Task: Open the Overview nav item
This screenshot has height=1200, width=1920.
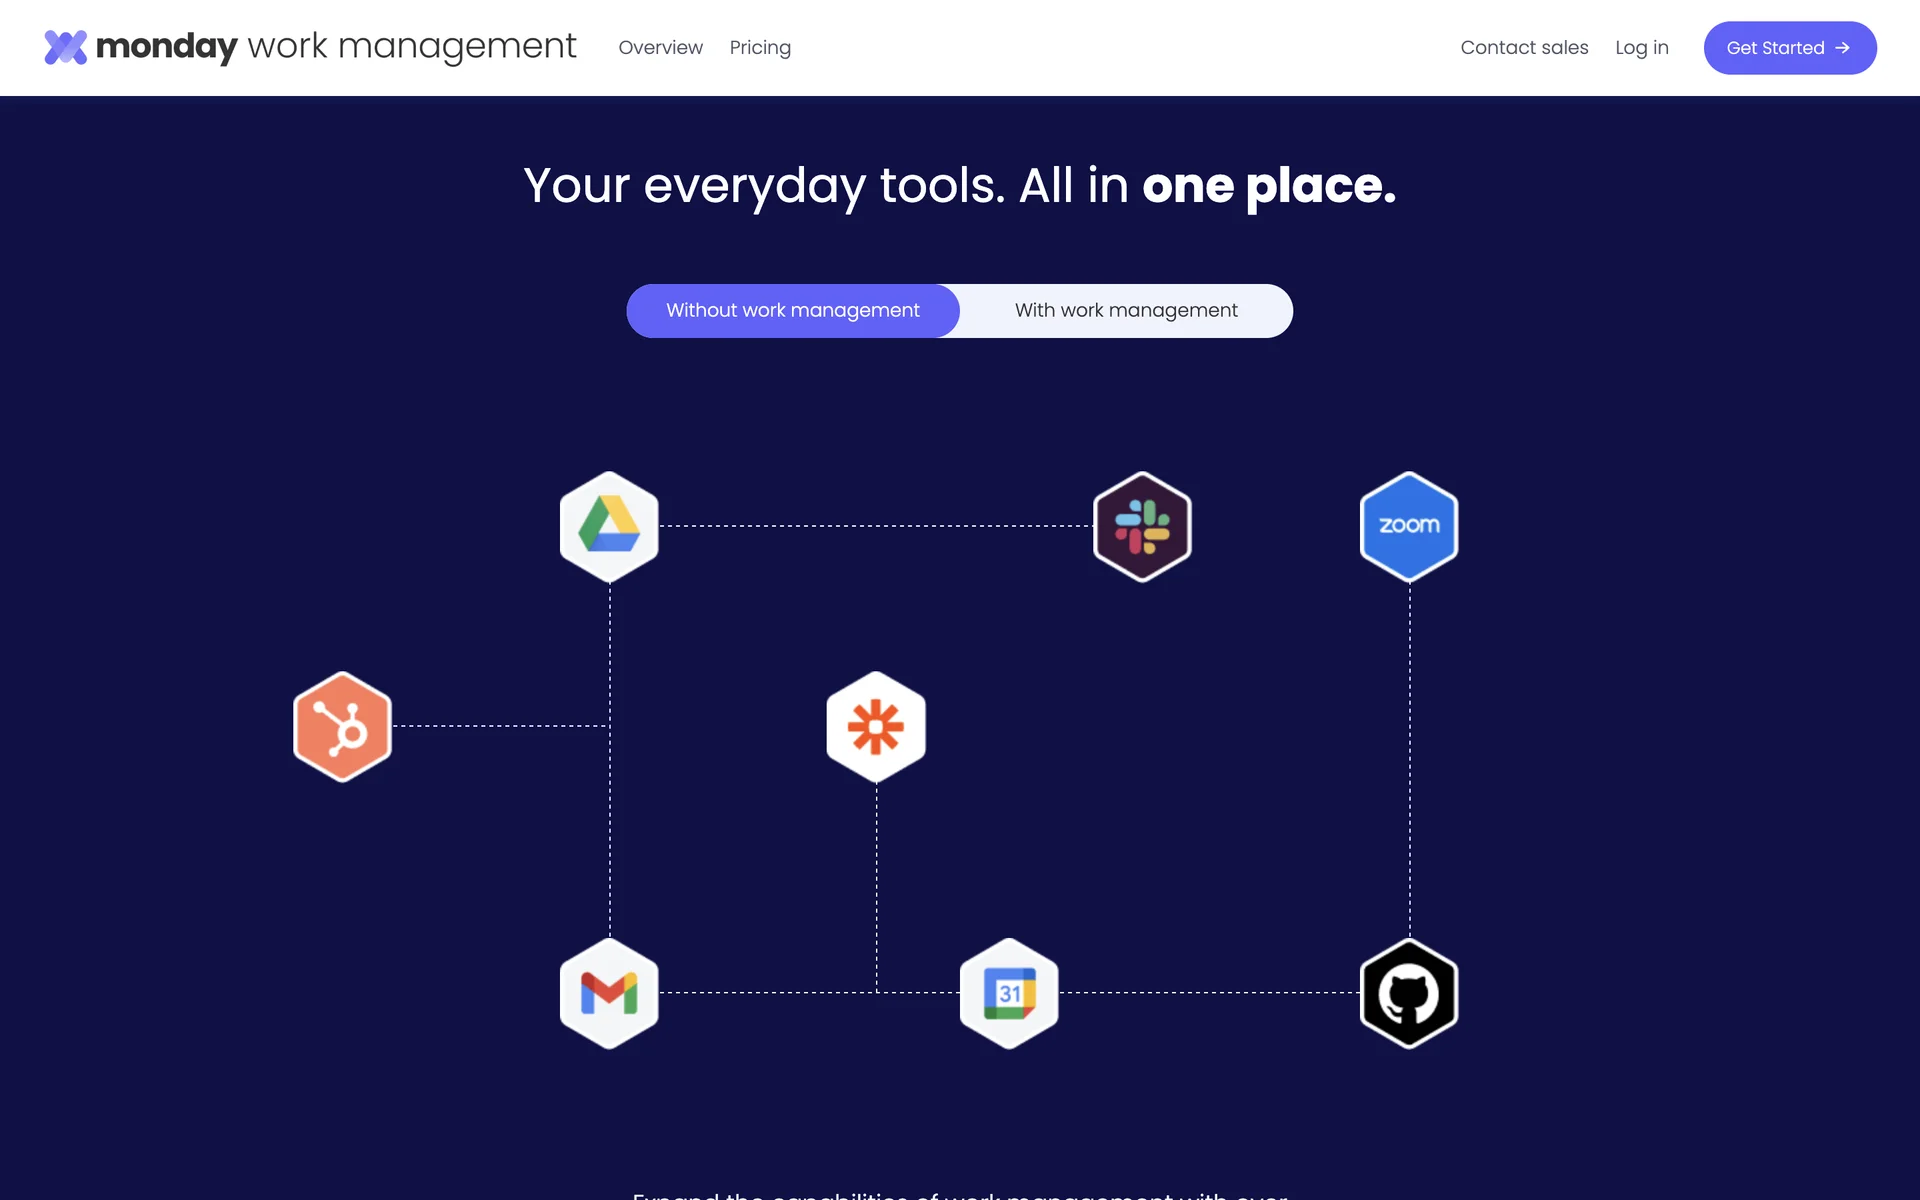Action: point(660,48)
